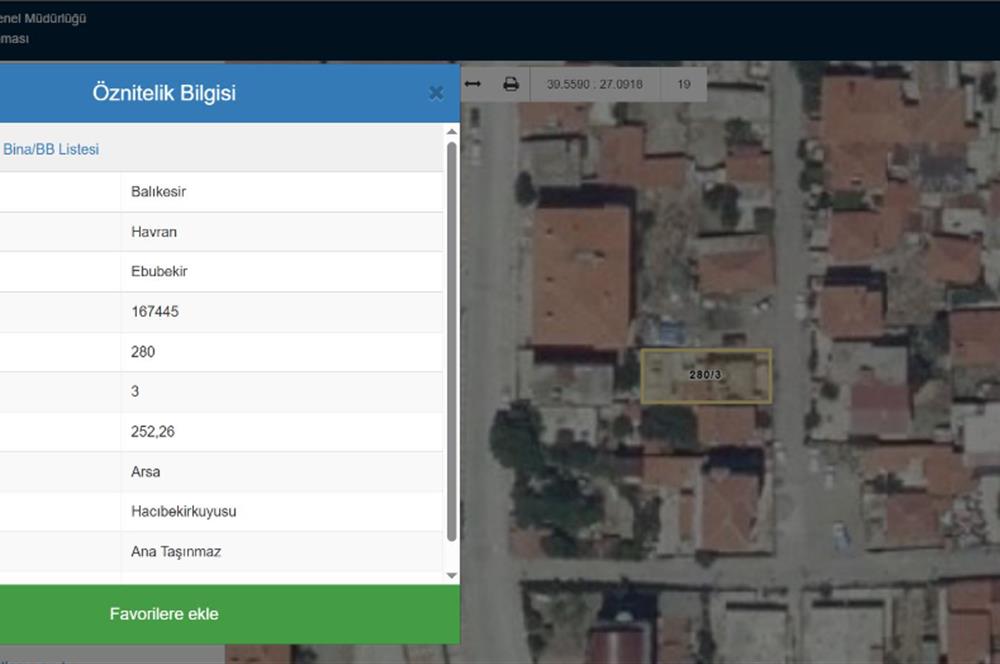Open the Bina/BB Listesi tab
This screenshot has width=1000, height=664.
tap(51, 149)
